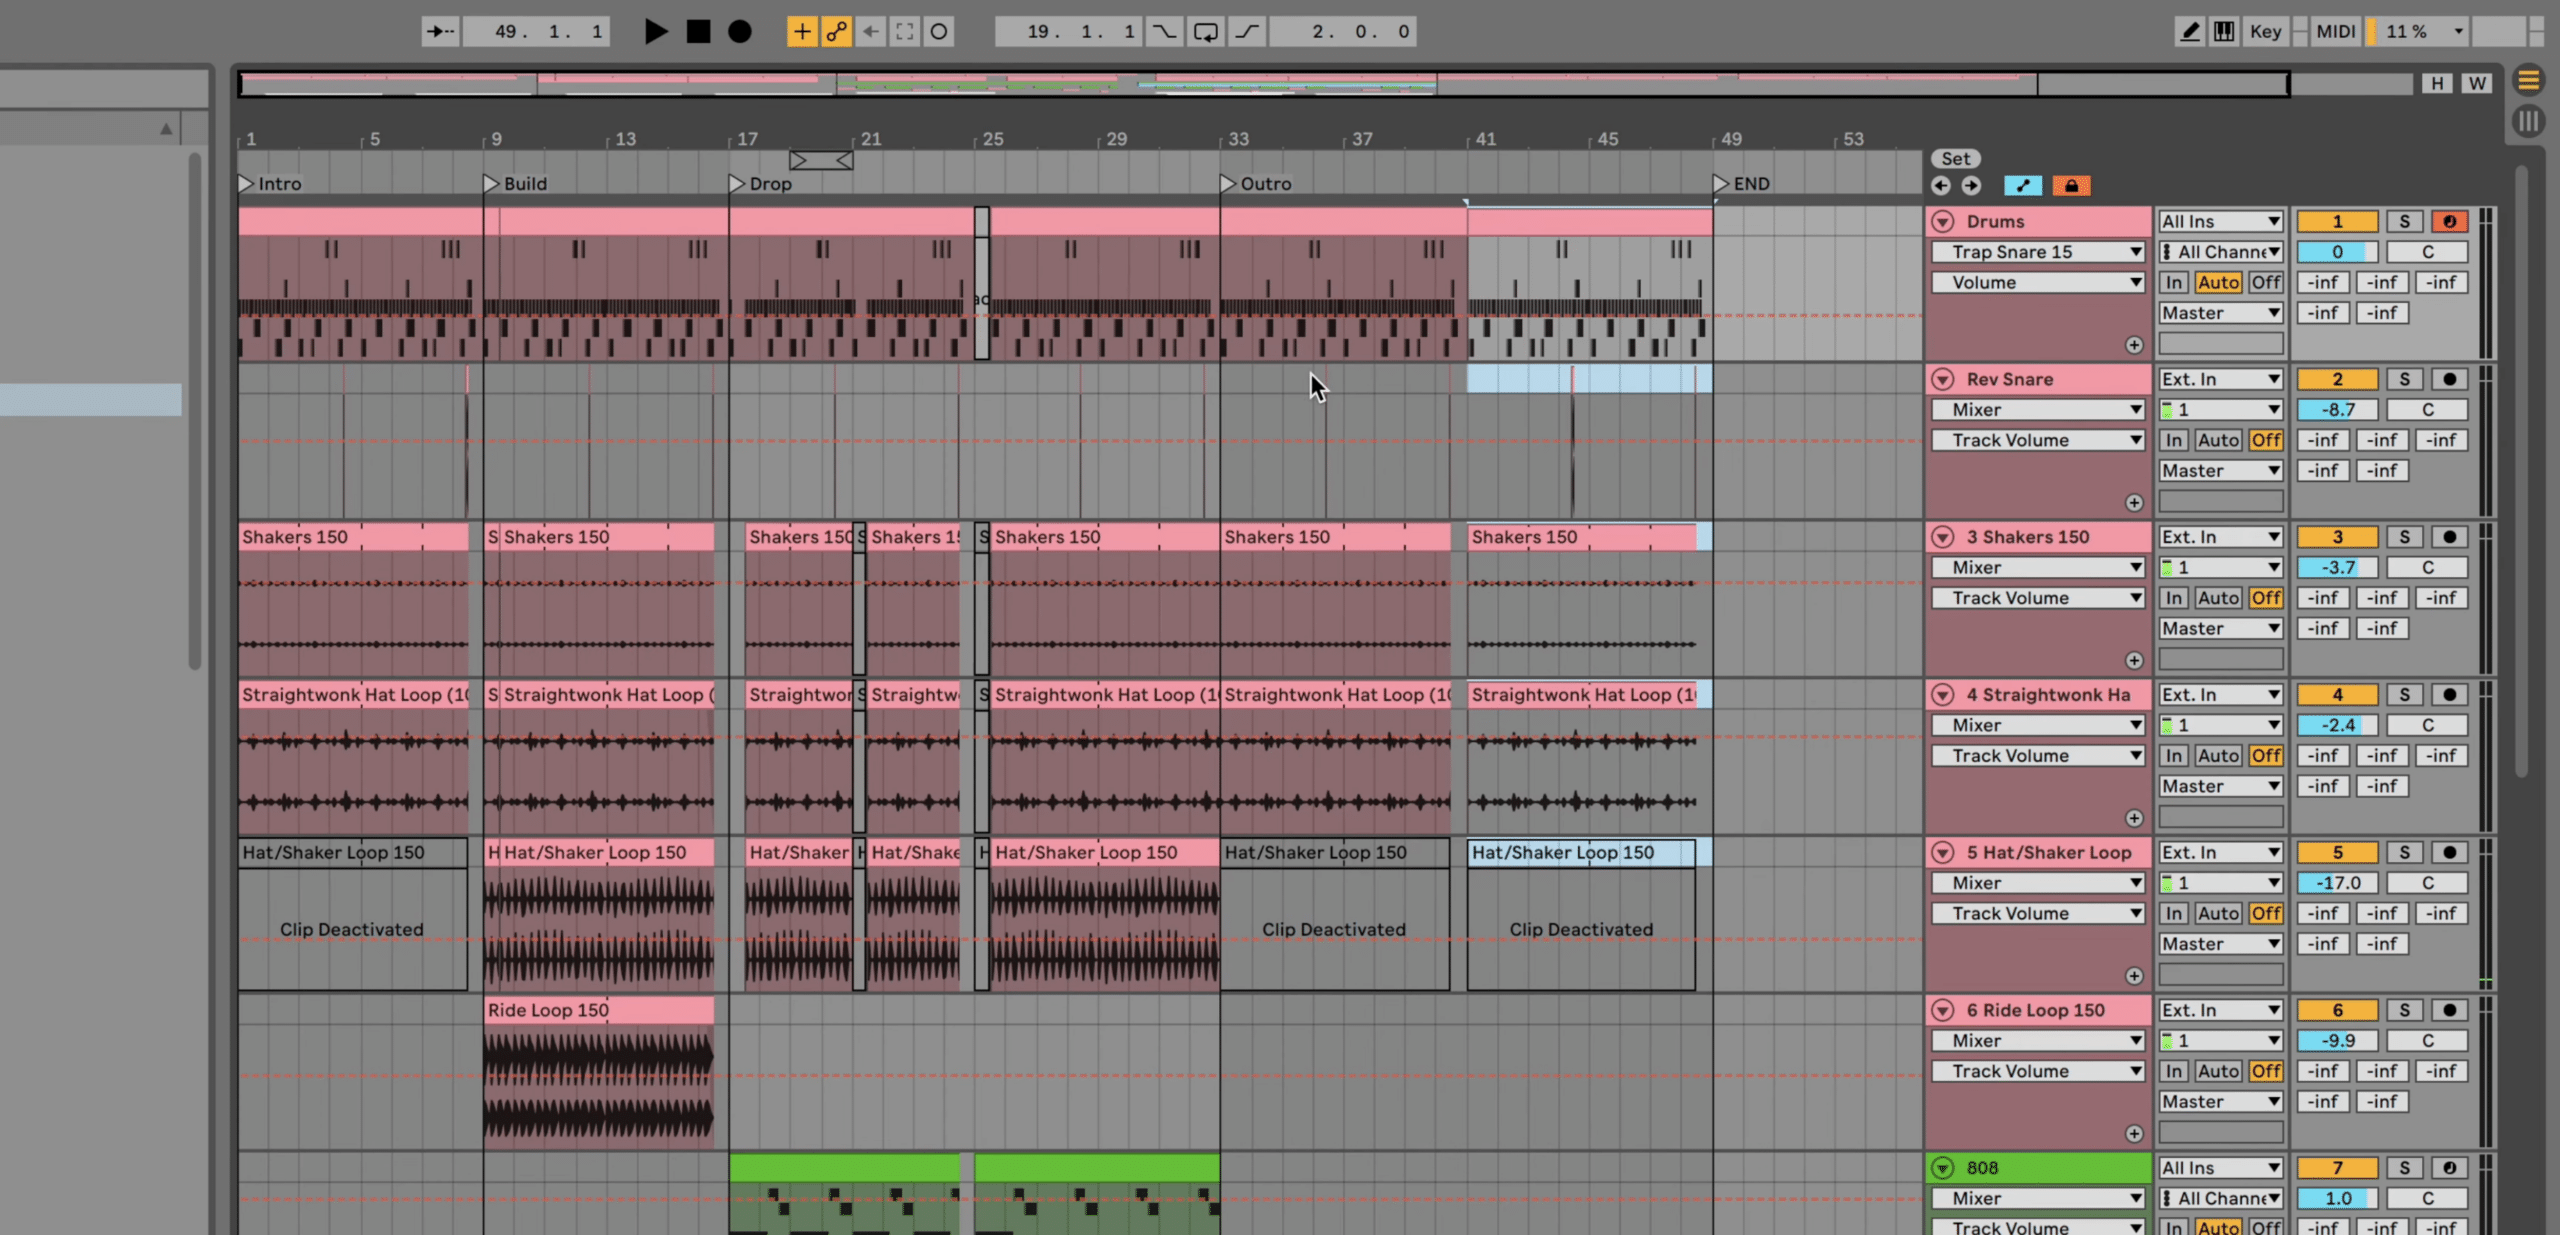
Task: Open the CPU load 11 % dropdown
Action: 2418,32
